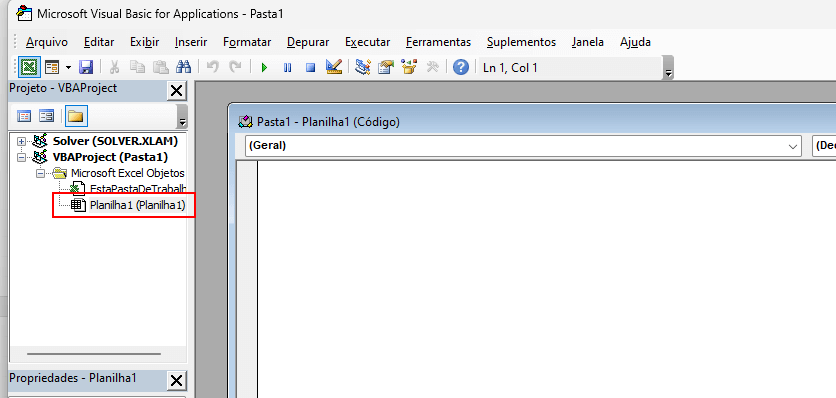Open the Inserir menu
Screen dimensions: 836x398
(x=191, y=42)
